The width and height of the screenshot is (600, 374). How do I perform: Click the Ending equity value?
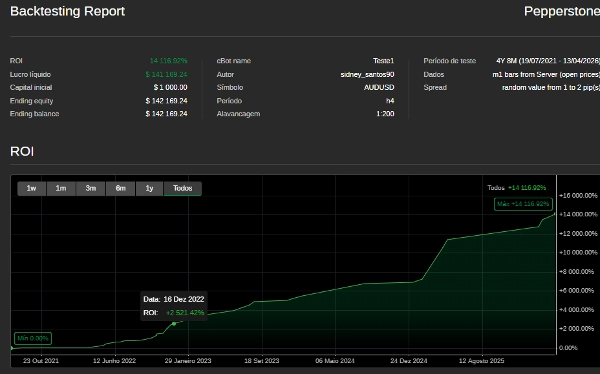pos(166,101)
